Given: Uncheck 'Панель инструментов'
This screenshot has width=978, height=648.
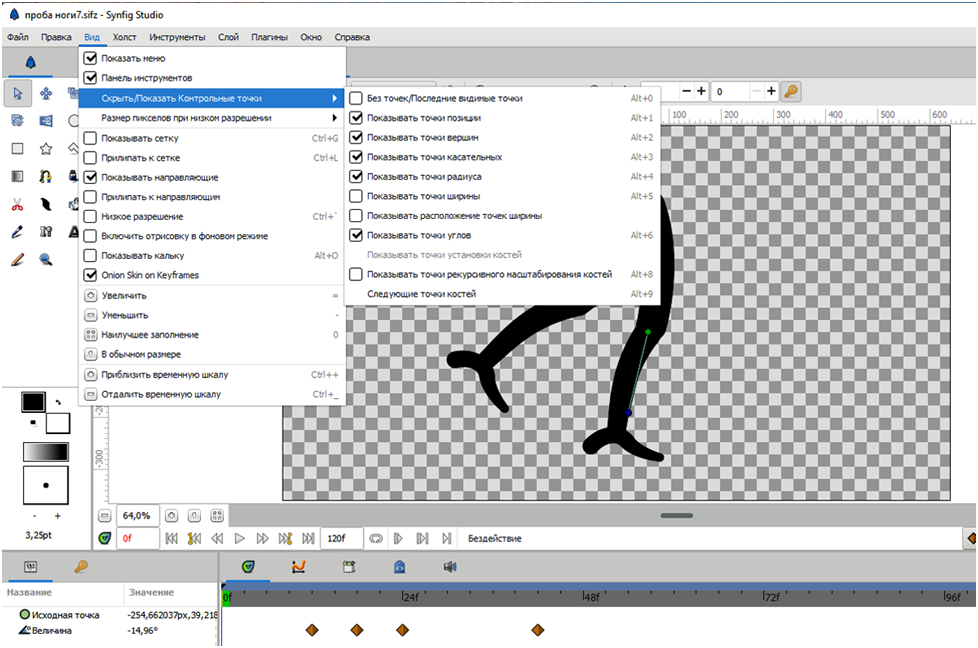Looking at the screenshot, I should [90, 78].
